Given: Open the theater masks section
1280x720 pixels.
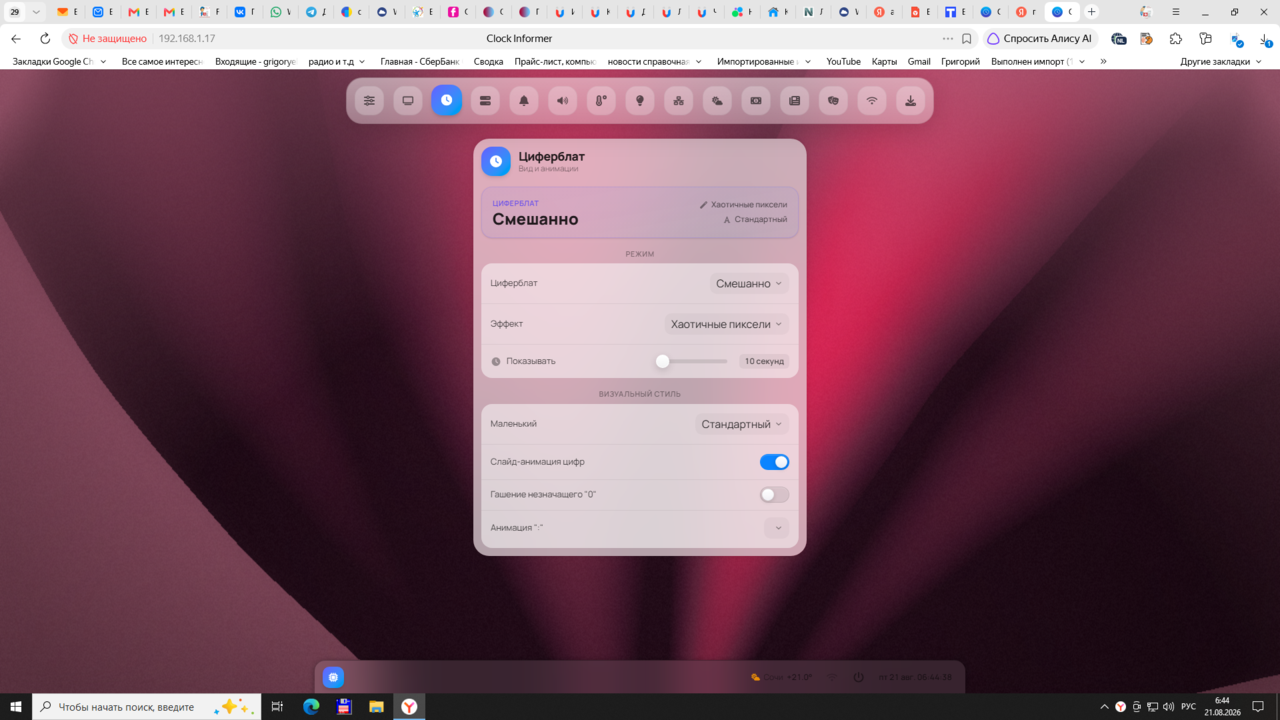Looking at the screenshot, I should point(833,101).
